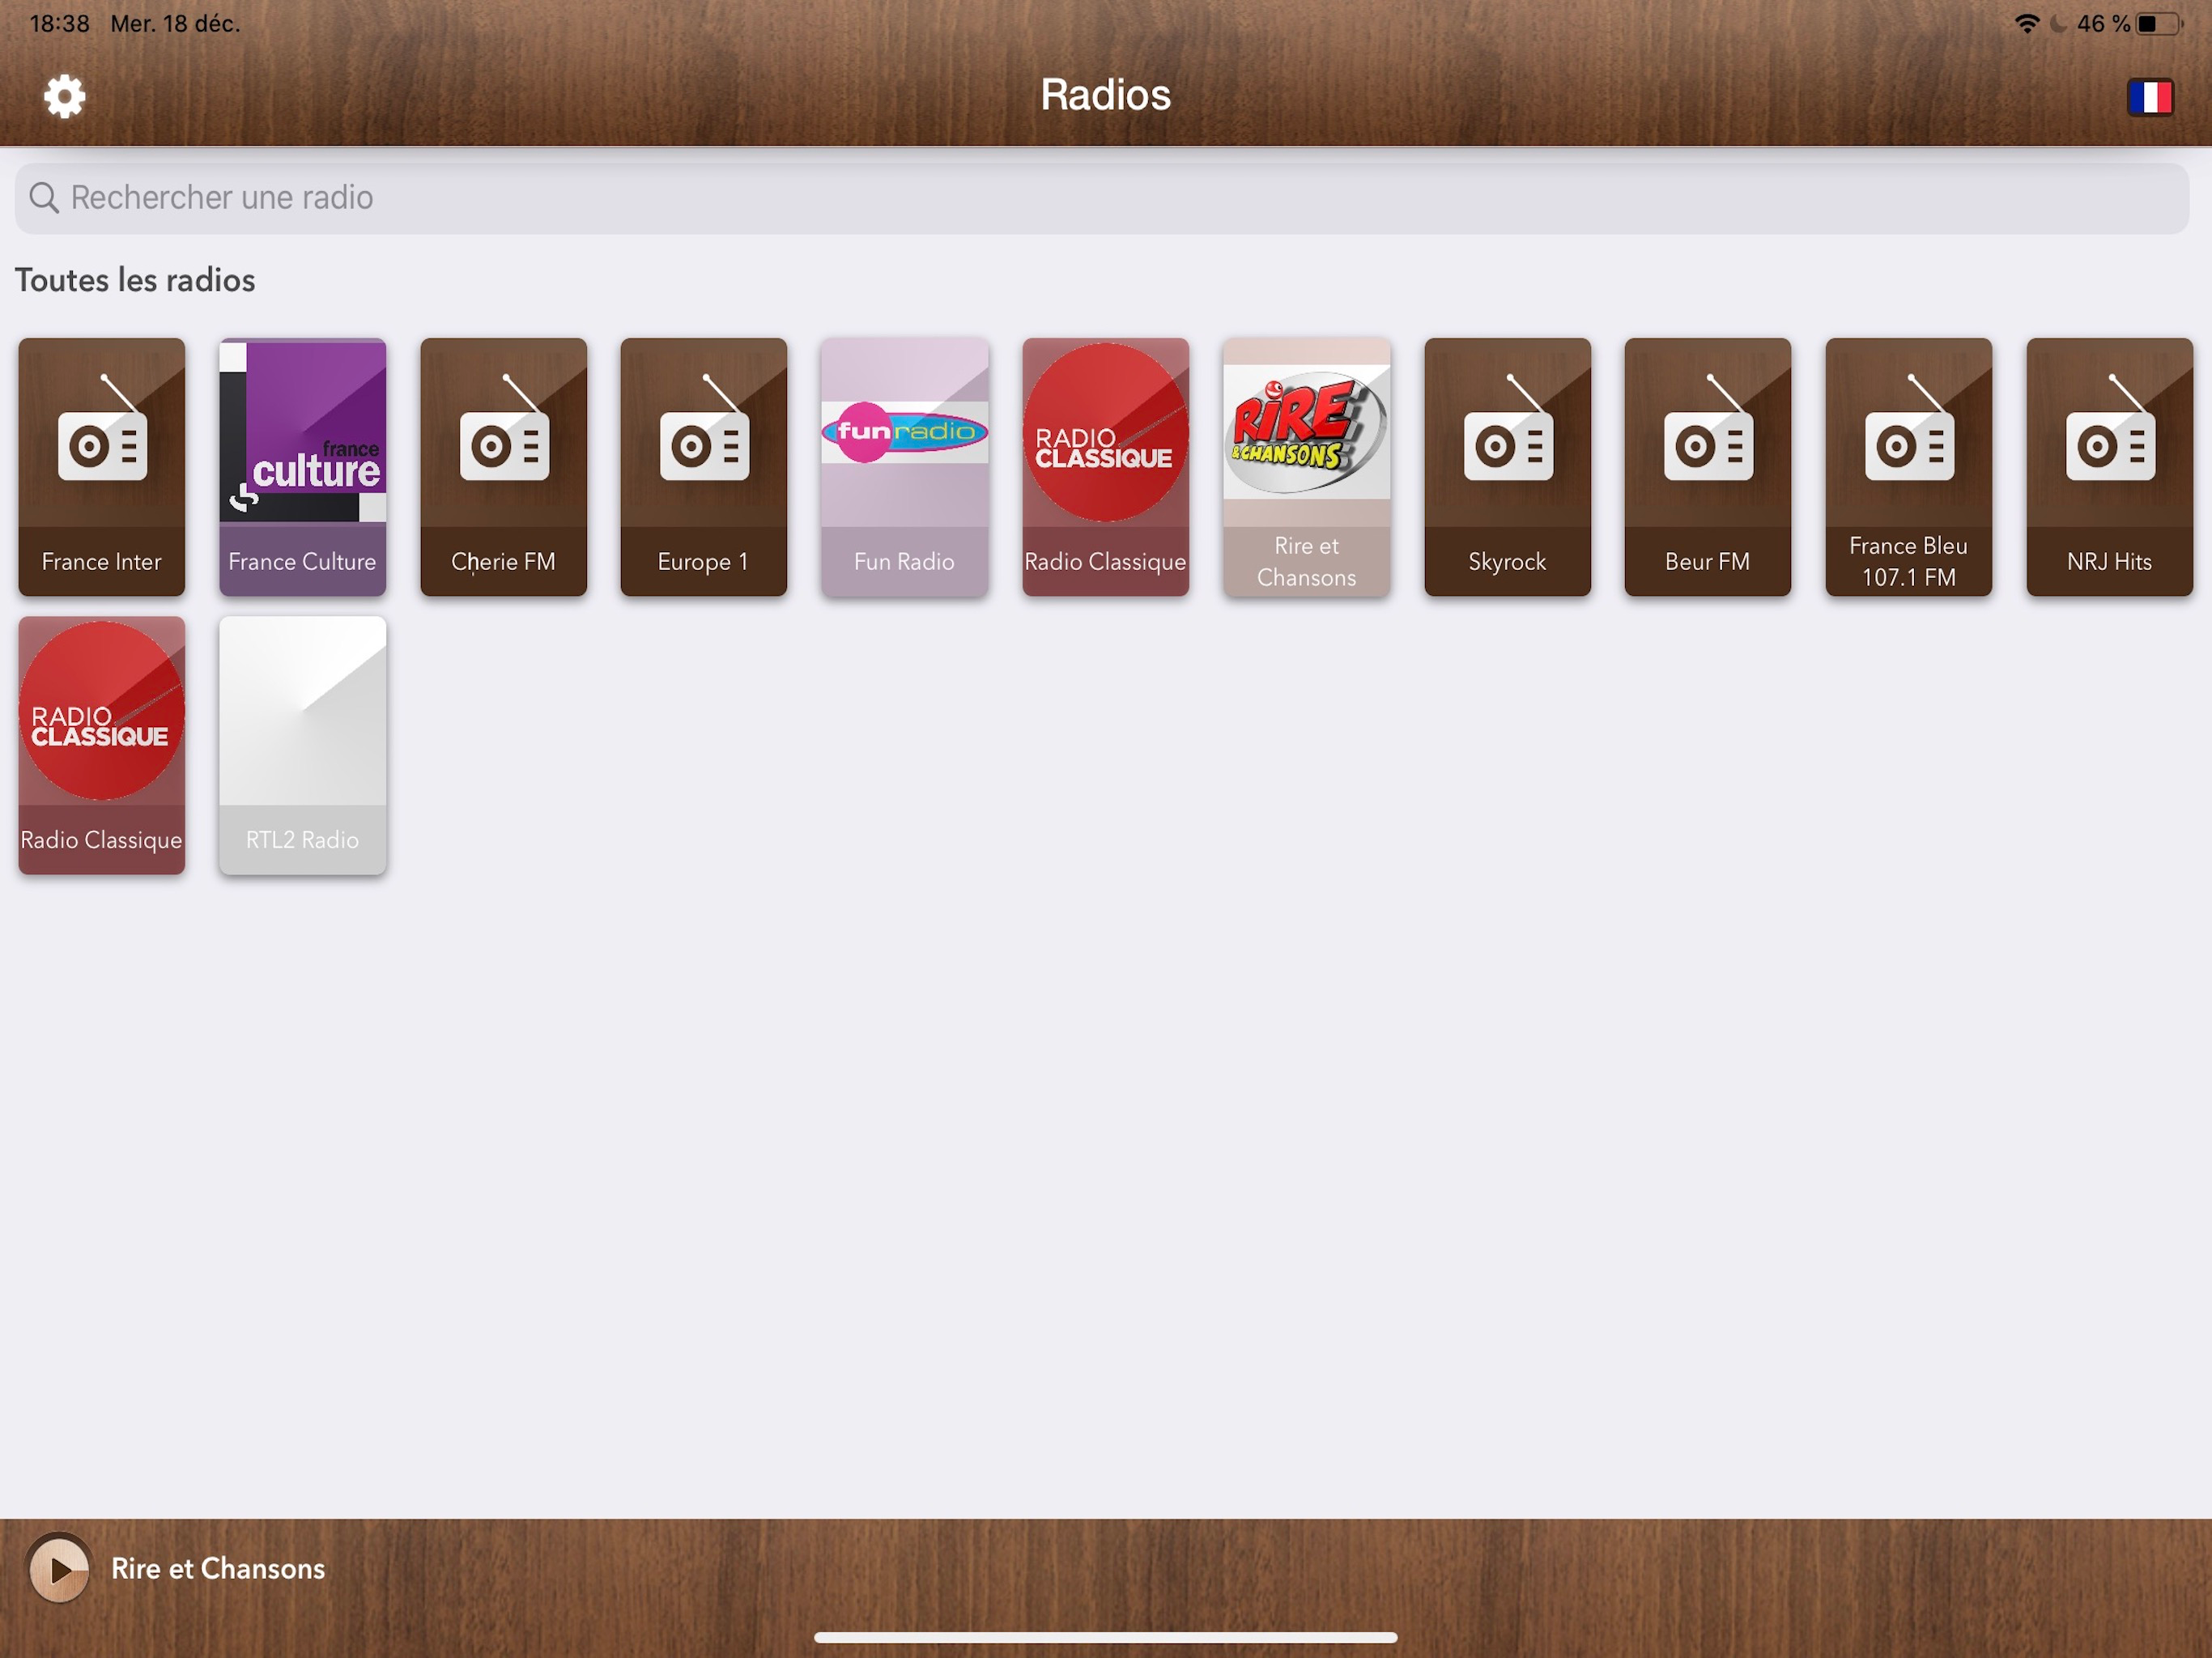The image size is (2212, 1658).
Task: Select the RTL2 Radio station card
Action: [303, 745]
